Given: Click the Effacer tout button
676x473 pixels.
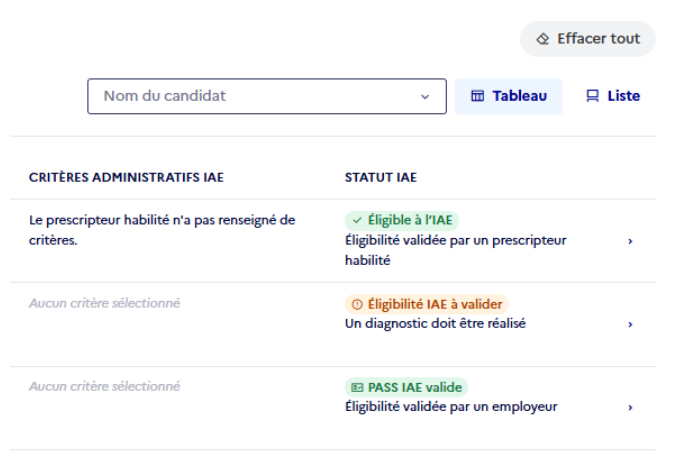Looking at the screenshot, I should coord(588,39).
